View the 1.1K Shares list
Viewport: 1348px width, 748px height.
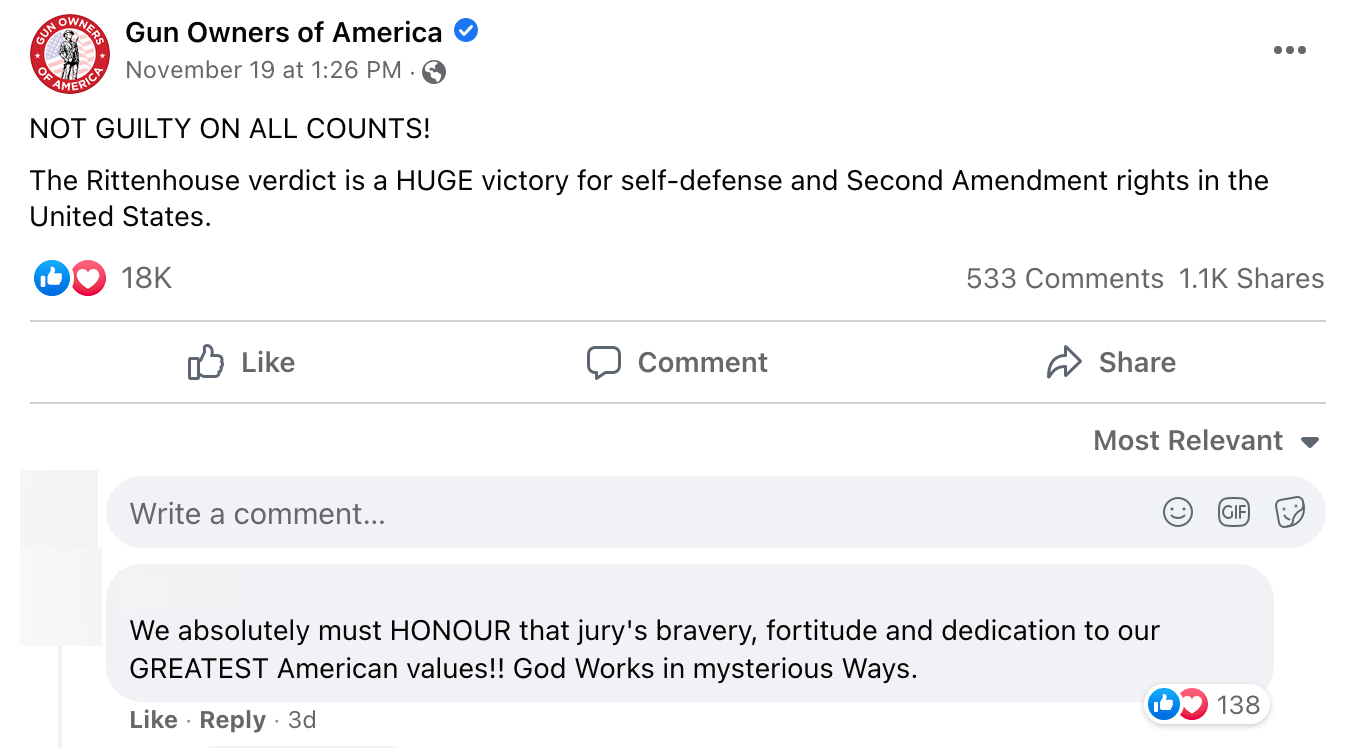1251,279
